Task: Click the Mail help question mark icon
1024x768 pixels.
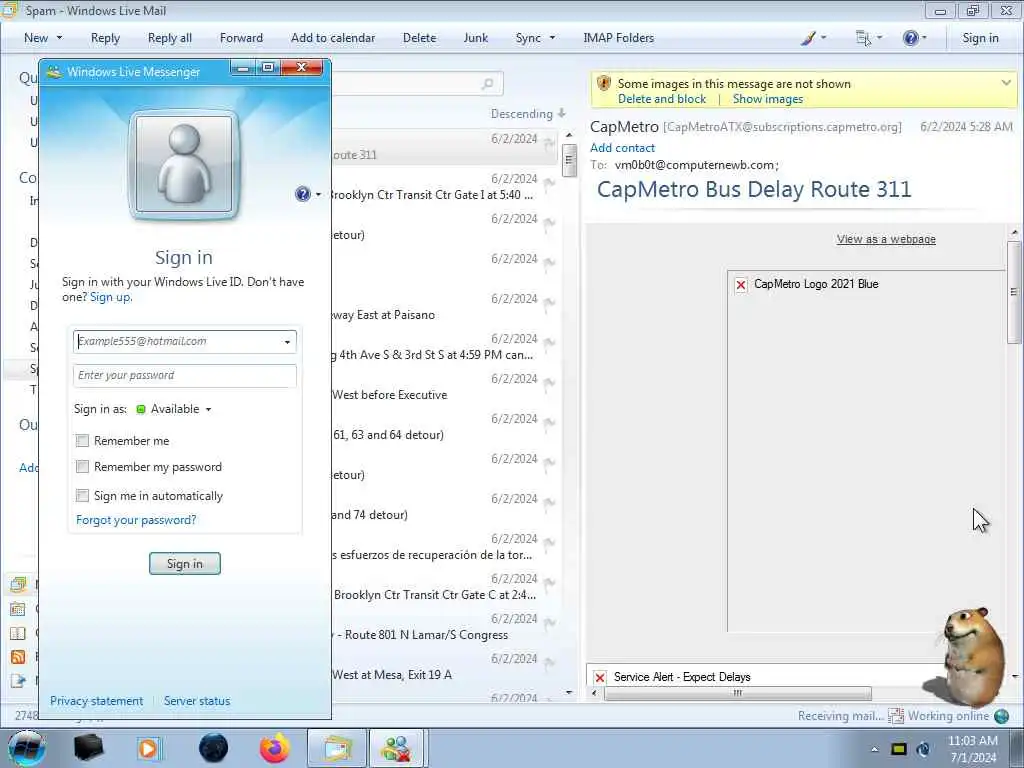Action: (x=910, y=38)
